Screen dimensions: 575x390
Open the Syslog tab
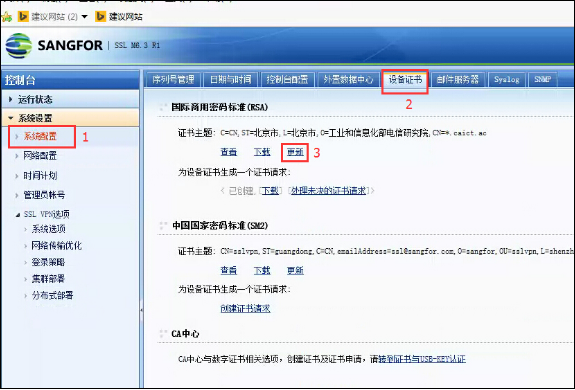(506, 80)
